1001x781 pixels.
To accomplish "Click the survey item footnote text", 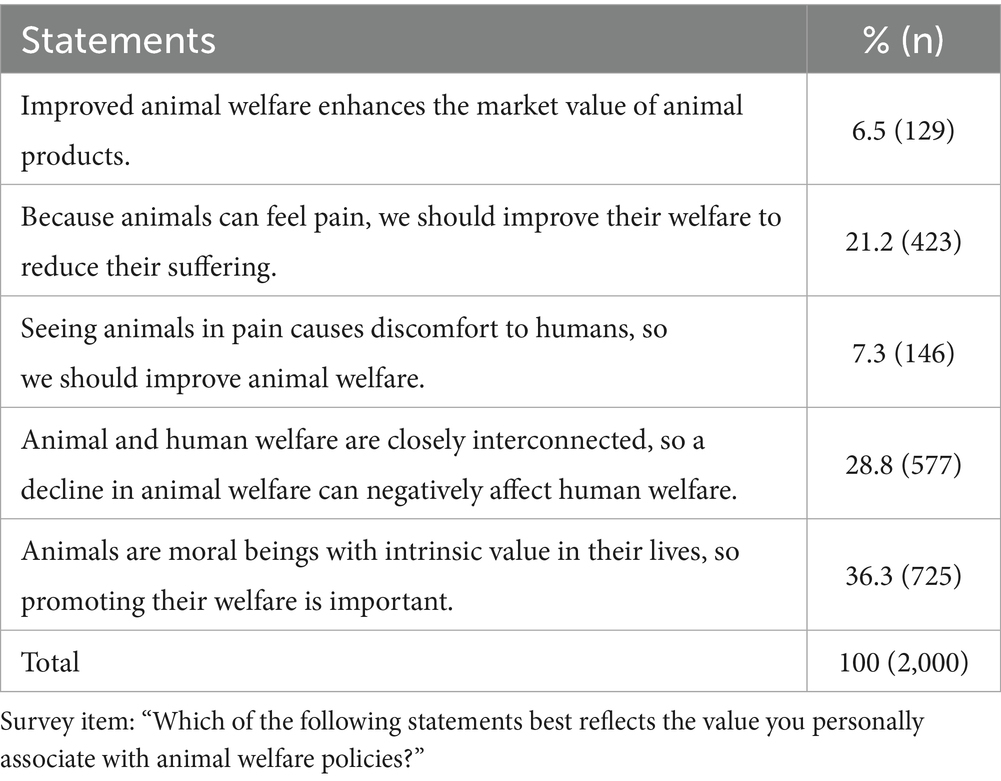I will pyautogui.click(x=462, y=740).
